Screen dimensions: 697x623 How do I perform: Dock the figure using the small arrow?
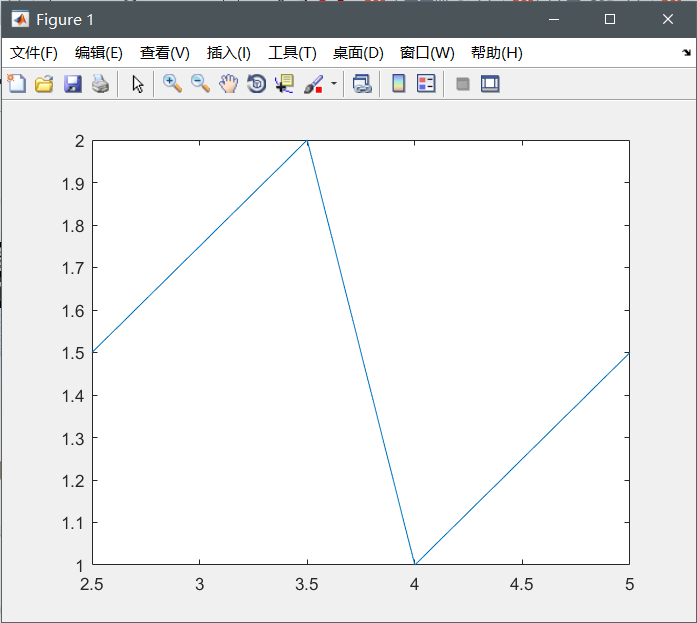point(686,52)
